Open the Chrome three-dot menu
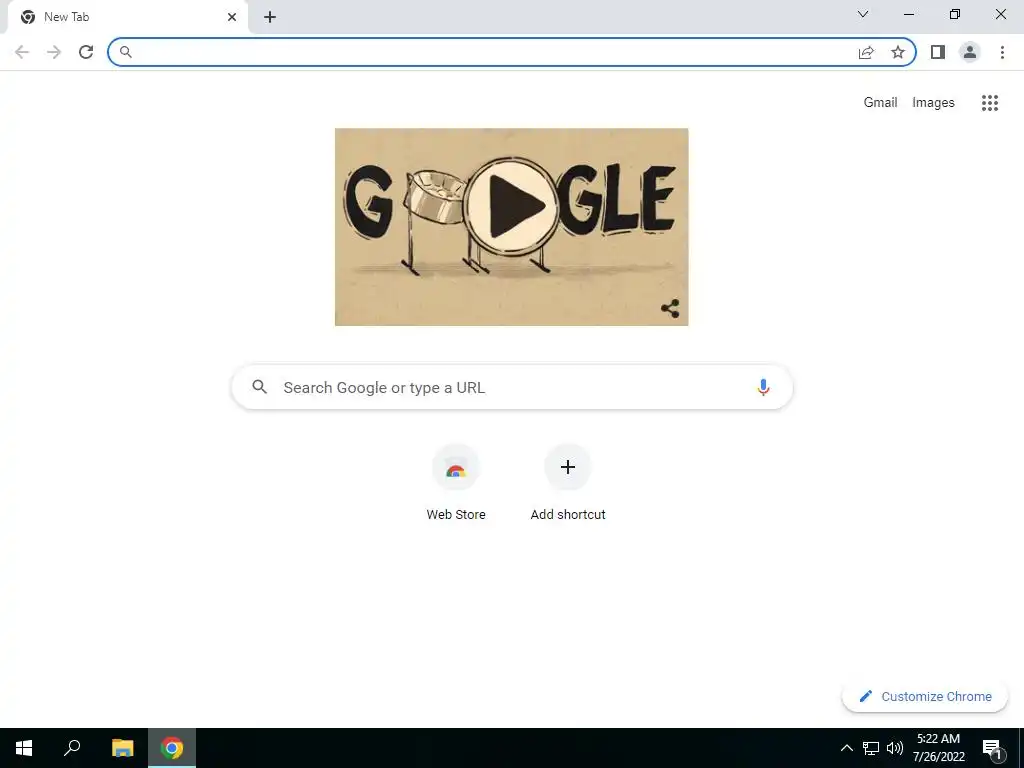Image resolution: width=1024 pixels, height=768 pixels. click(x=1002, y=52)
